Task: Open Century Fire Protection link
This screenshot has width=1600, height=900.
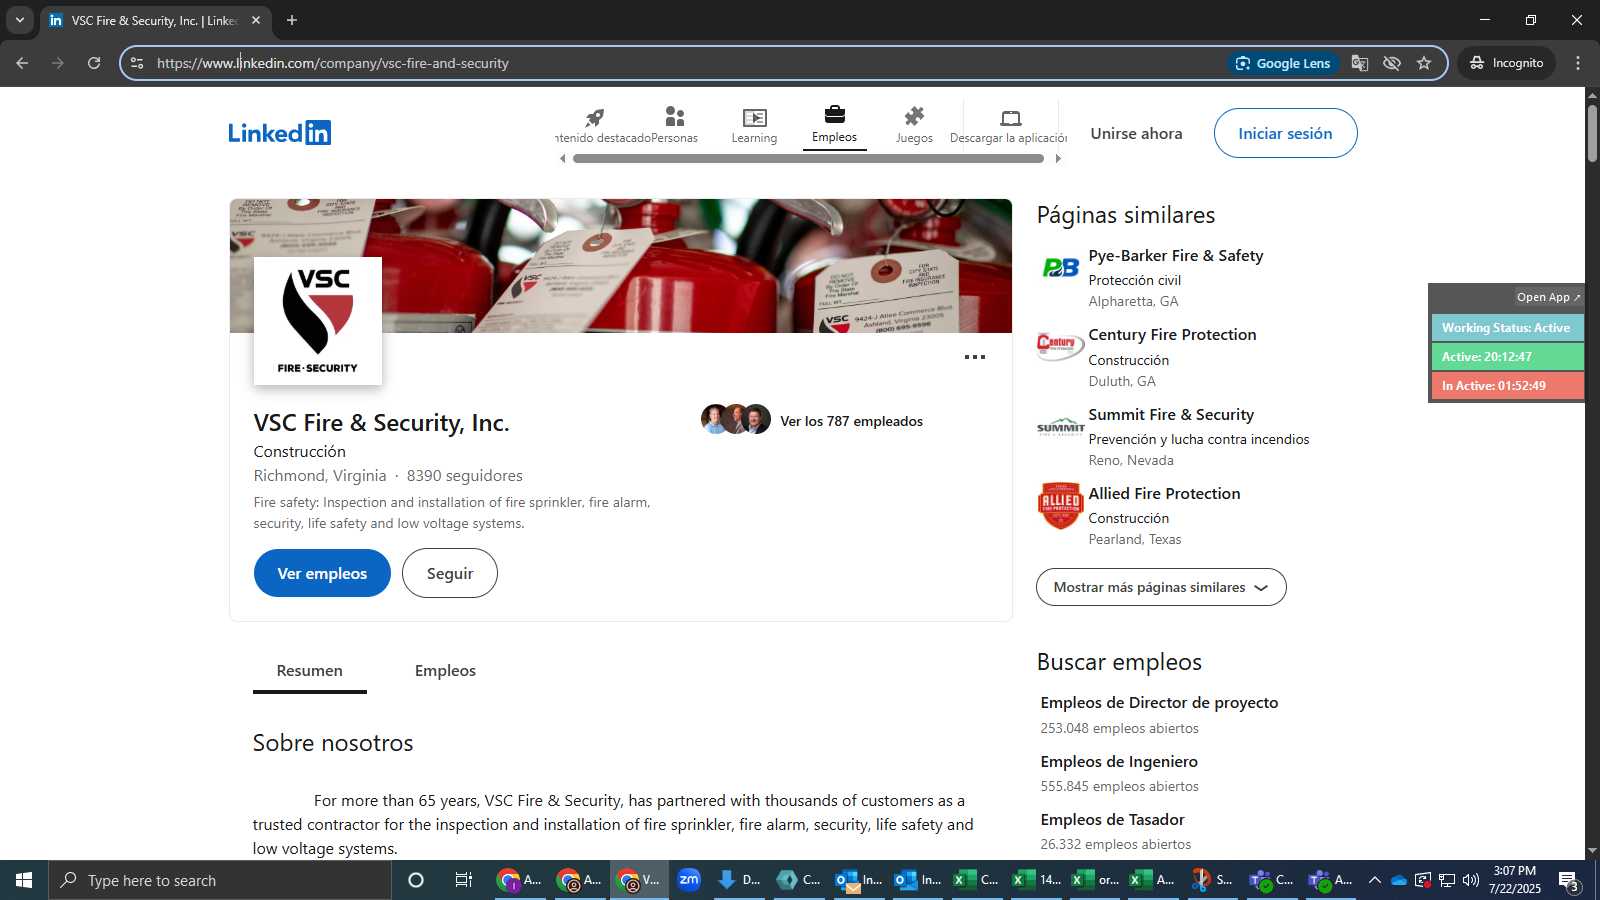Action: (1172, 335)
